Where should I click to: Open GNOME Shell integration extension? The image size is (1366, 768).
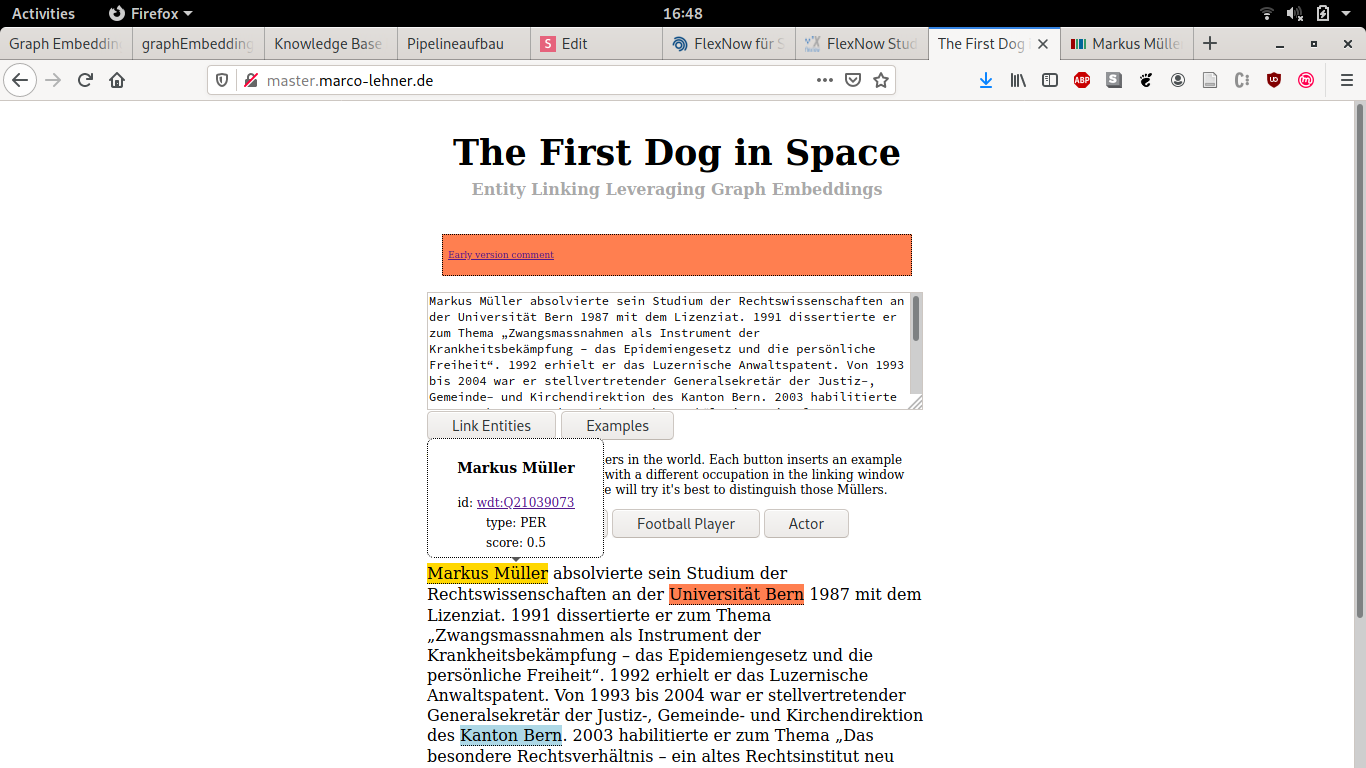click(1146, 80)
